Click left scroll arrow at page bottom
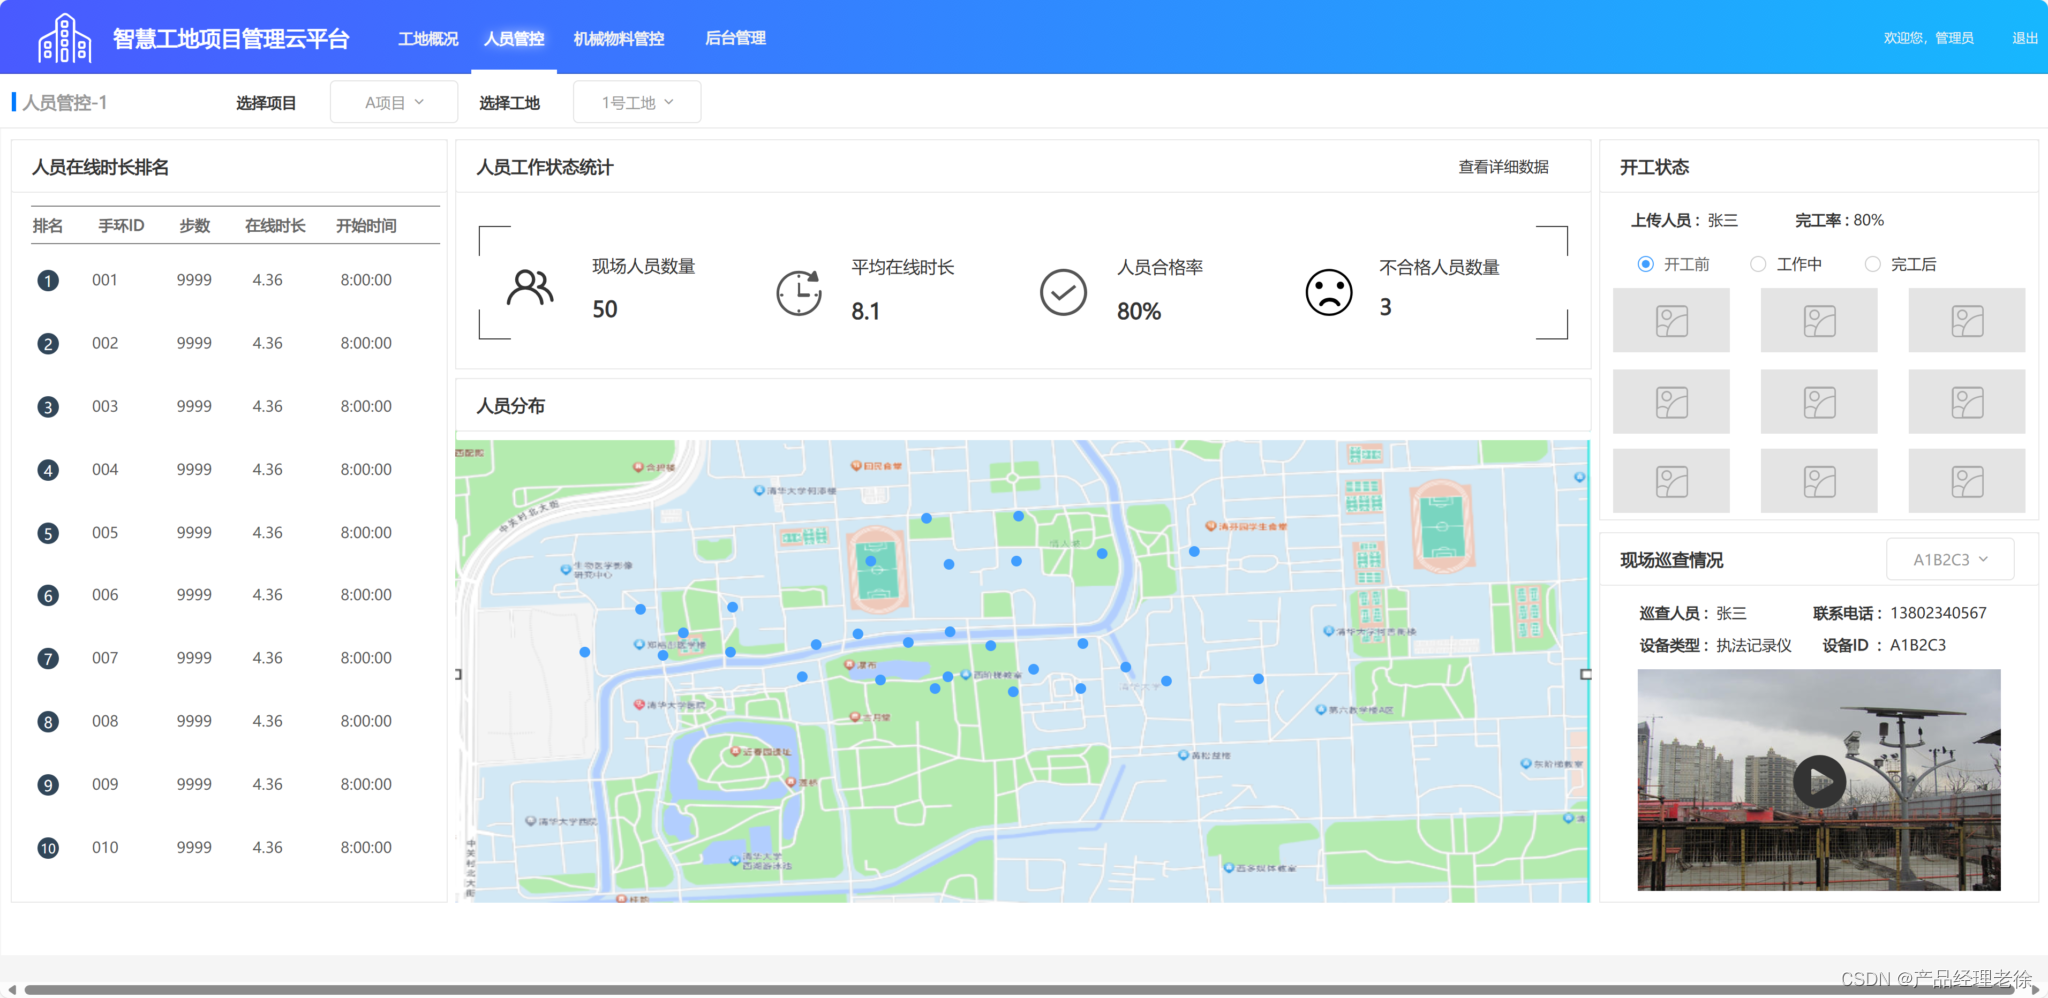 tap(11, 990)
